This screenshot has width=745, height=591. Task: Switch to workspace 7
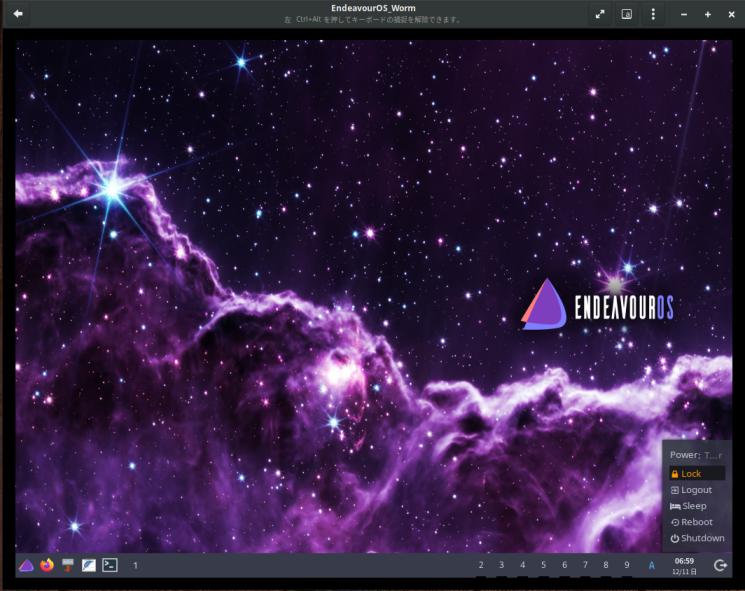pos(585,565)
